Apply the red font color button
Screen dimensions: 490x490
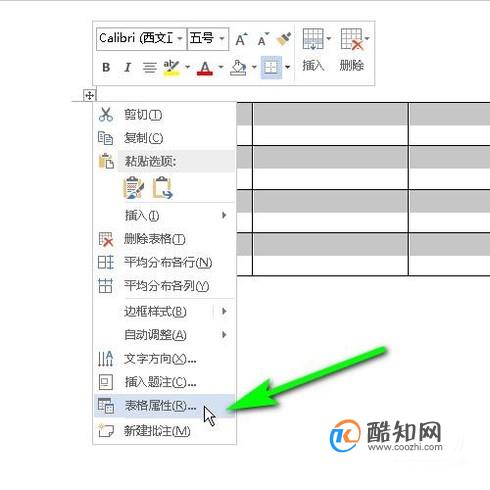coord(205,68)
